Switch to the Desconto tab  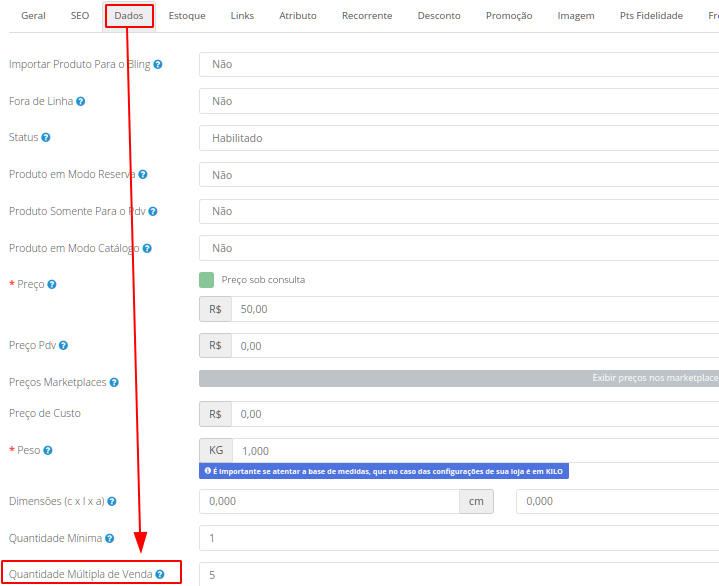439,16
